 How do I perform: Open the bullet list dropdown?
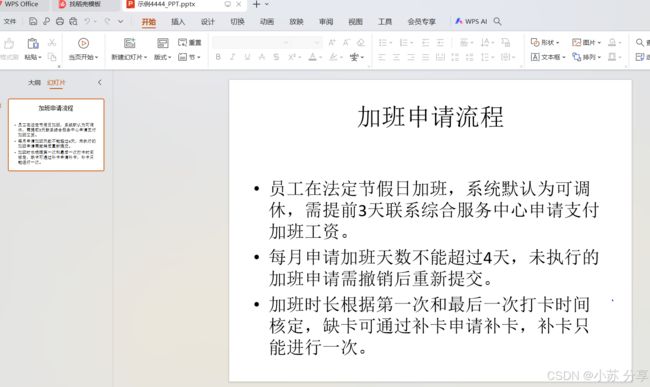389,43
